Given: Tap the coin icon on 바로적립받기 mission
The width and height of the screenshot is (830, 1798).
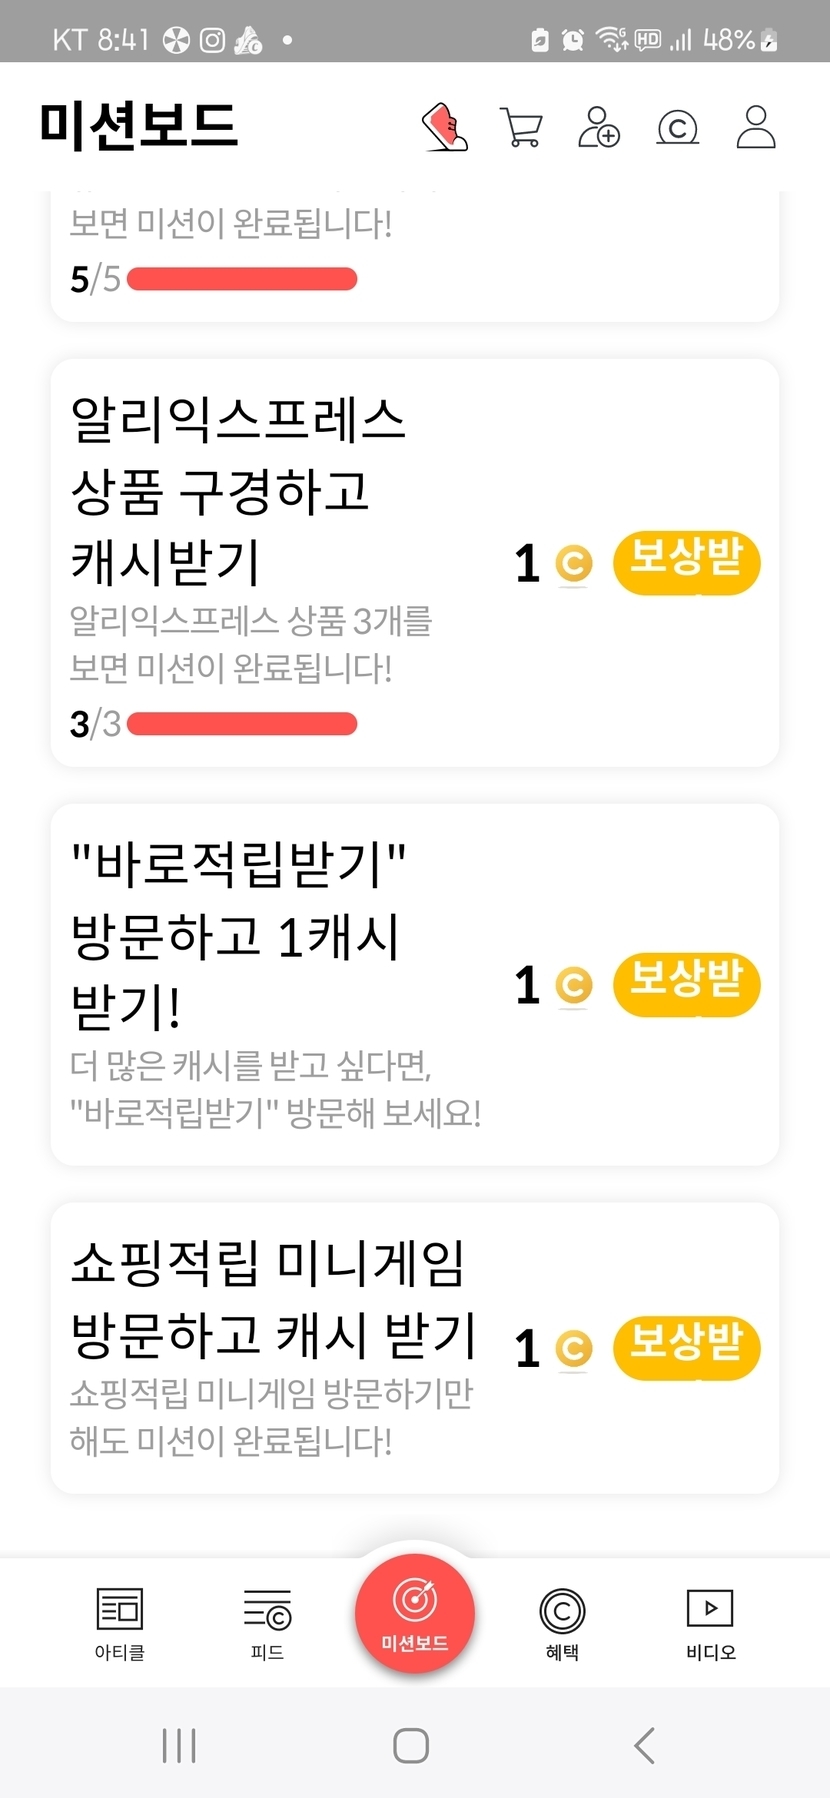Looking at the screenshot, I should 573,985.
